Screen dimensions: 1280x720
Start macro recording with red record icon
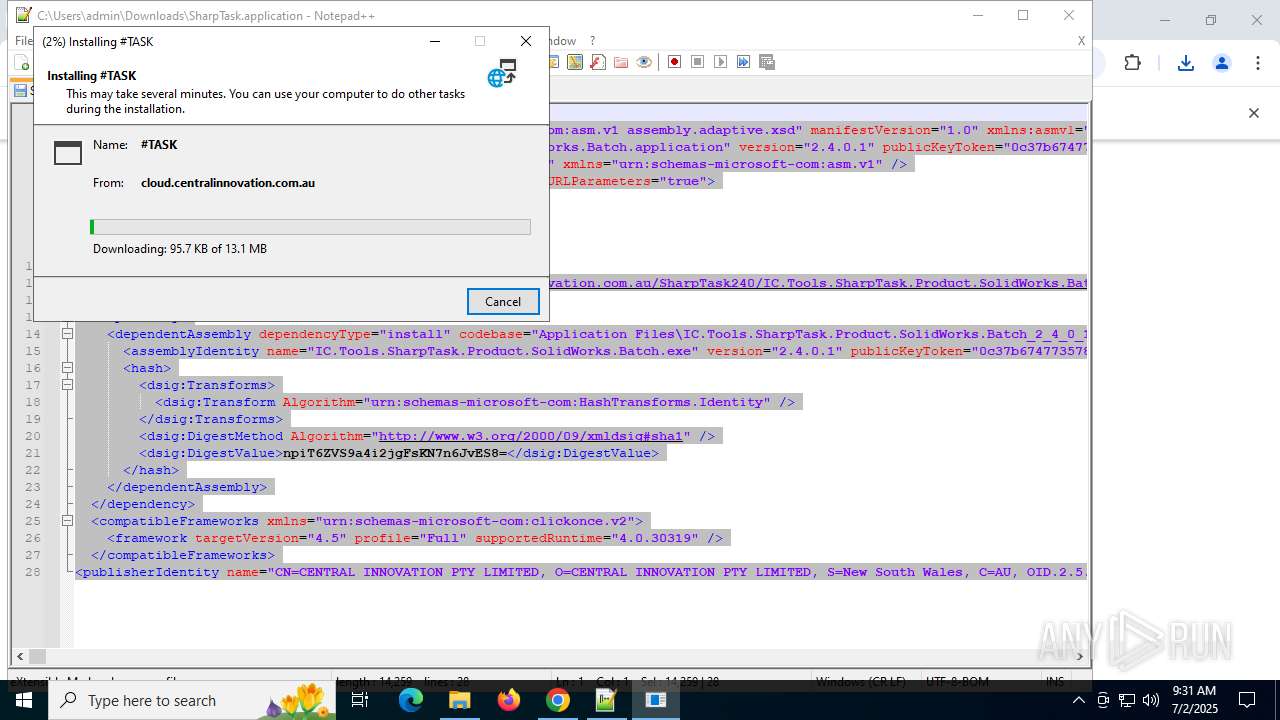pyautogui.click(x=674, y=62)
